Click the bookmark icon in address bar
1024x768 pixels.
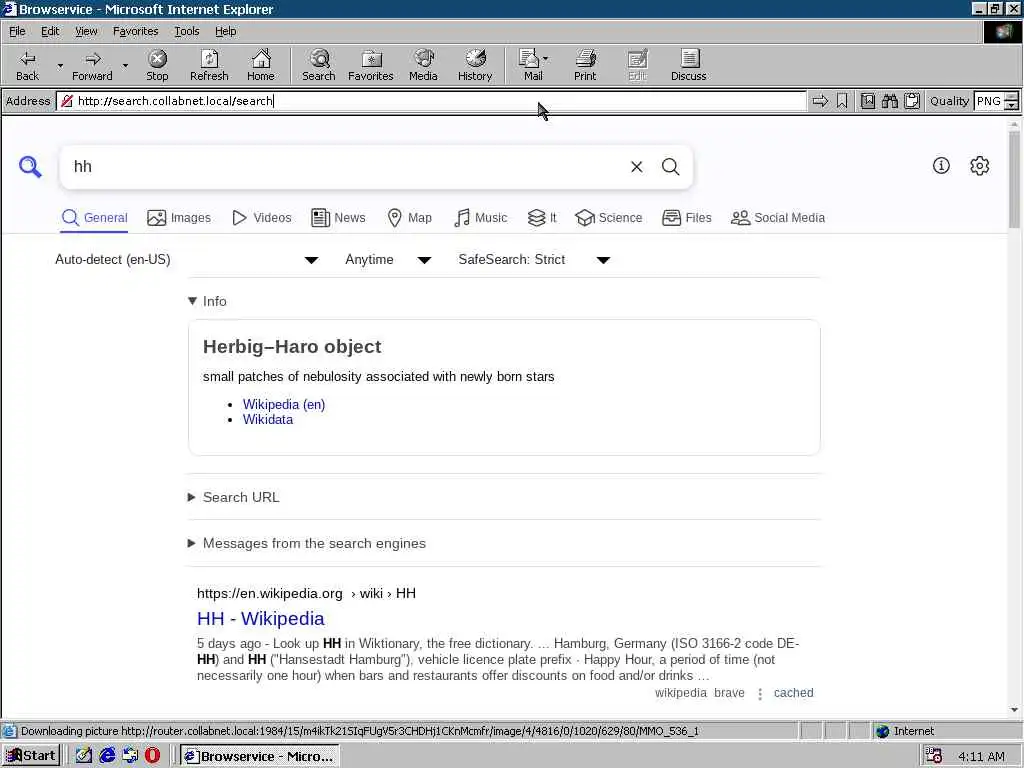tap(842, 101)
